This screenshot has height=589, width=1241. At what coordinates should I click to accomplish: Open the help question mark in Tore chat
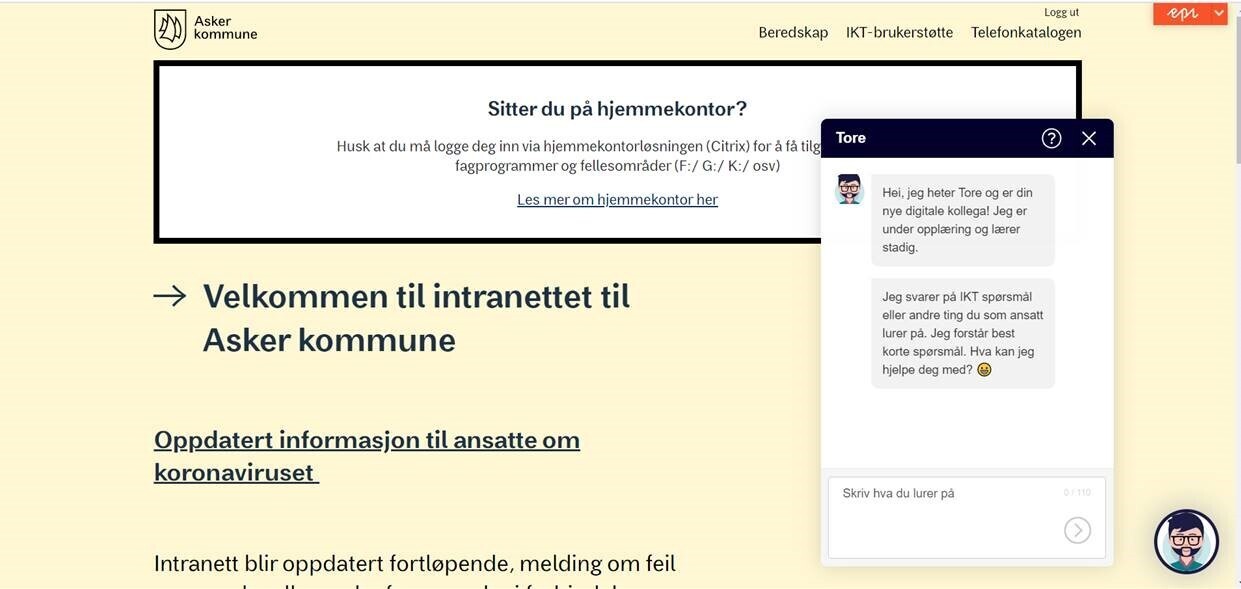[1051, 139]
